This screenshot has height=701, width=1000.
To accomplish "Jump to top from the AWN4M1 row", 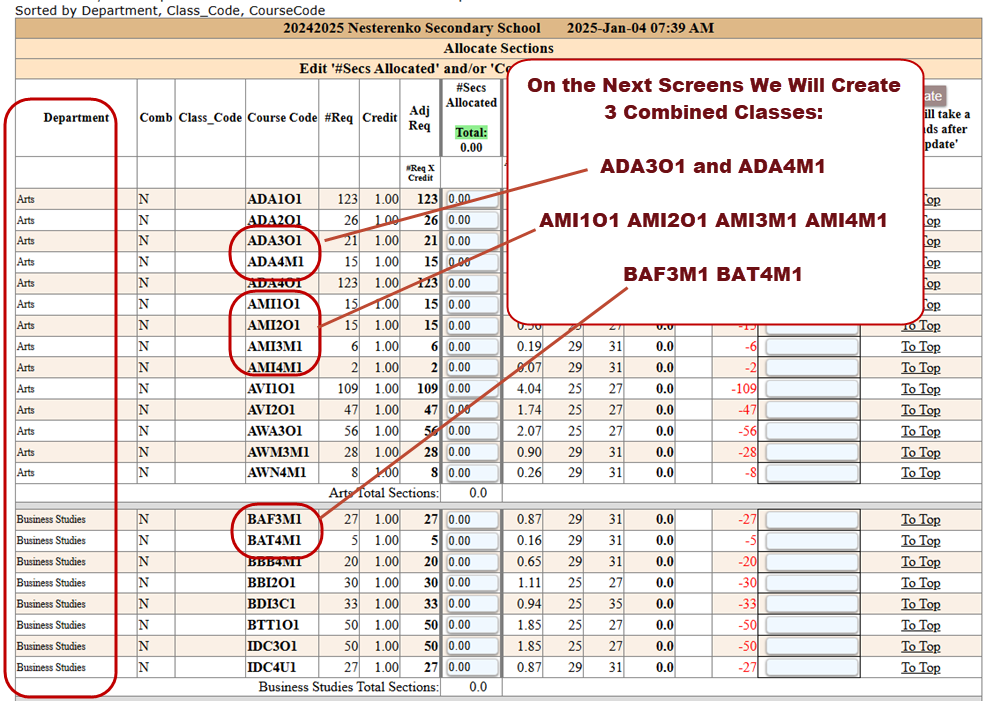I will (920, 473).
